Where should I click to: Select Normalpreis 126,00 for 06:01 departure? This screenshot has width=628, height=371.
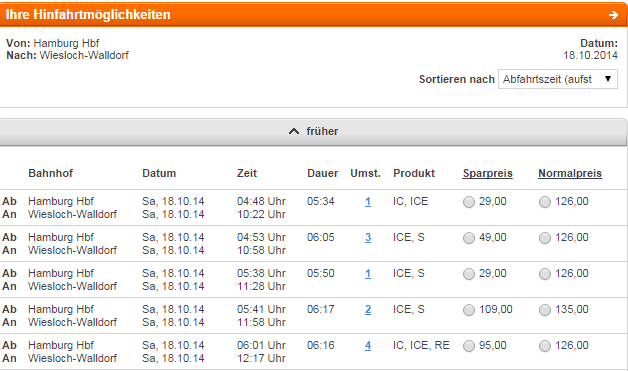tap(545, 346)
